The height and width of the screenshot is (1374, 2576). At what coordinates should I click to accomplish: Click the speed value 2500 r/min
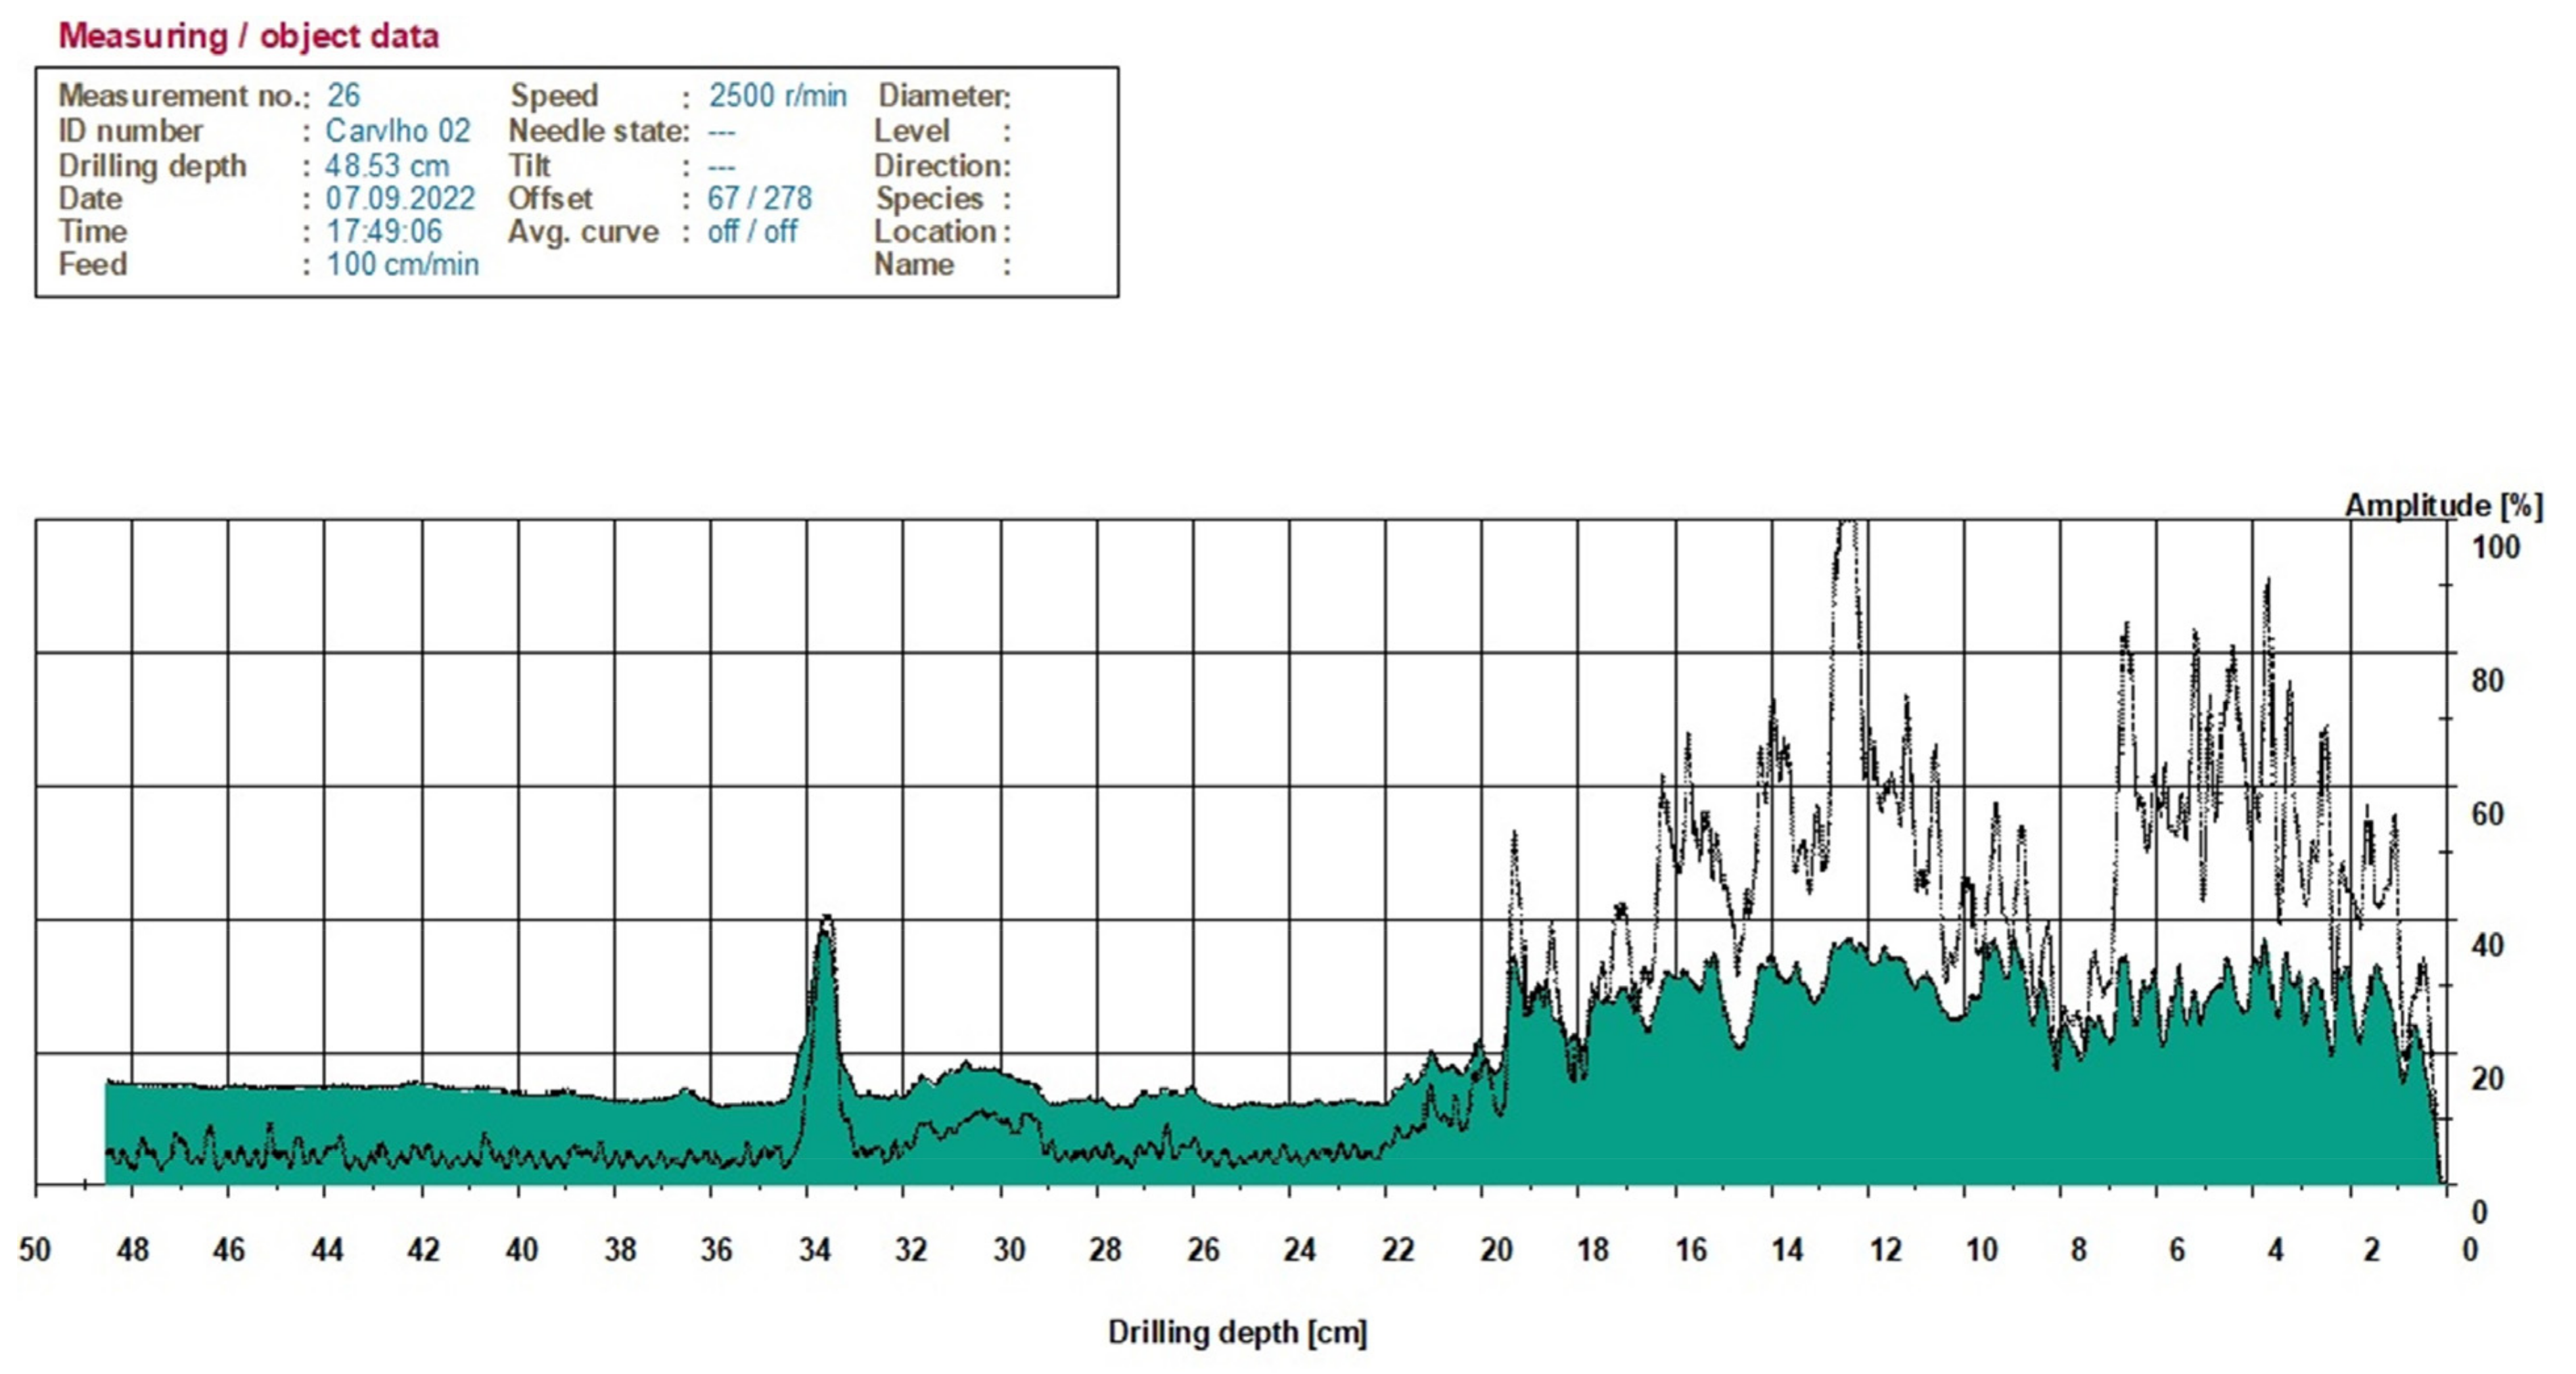[777, 96]
